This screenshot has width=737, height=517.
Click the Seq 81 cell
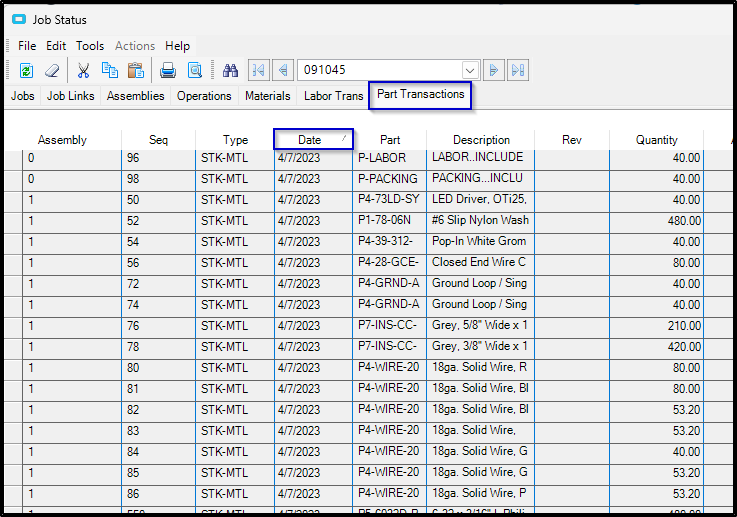158,389
